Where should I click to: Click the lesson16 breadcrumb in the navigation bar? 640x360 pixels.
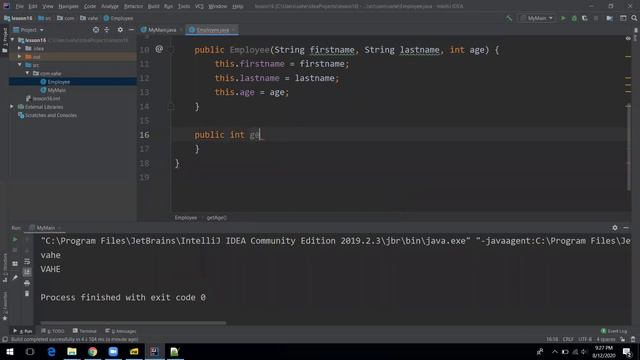(x=18, y=18)
